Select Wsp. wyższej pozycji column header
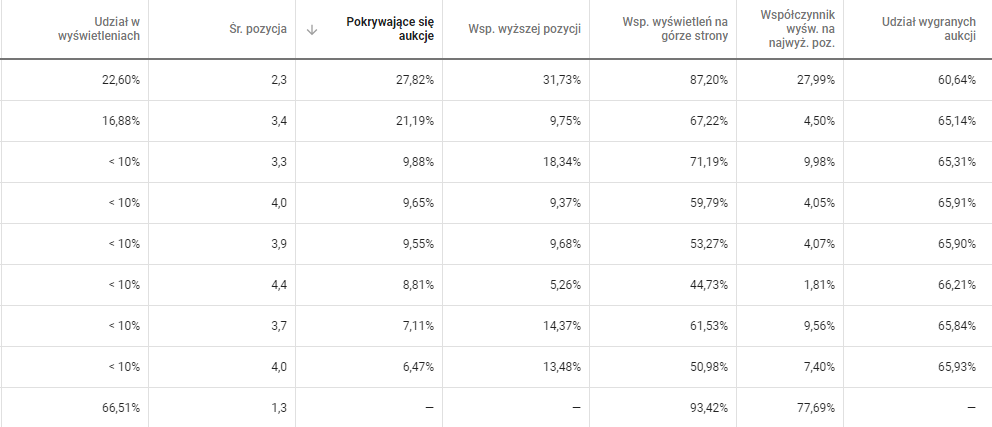This screenshot has width=992, height=427. click(x=524, y=29)
